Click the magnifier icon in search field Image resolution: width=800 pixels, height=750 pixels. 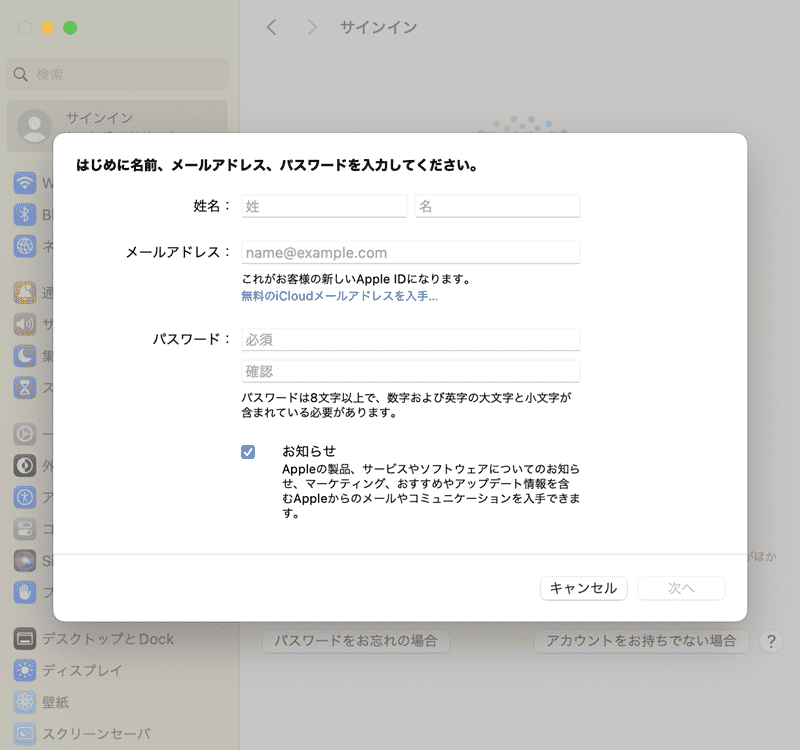(20, 74)
